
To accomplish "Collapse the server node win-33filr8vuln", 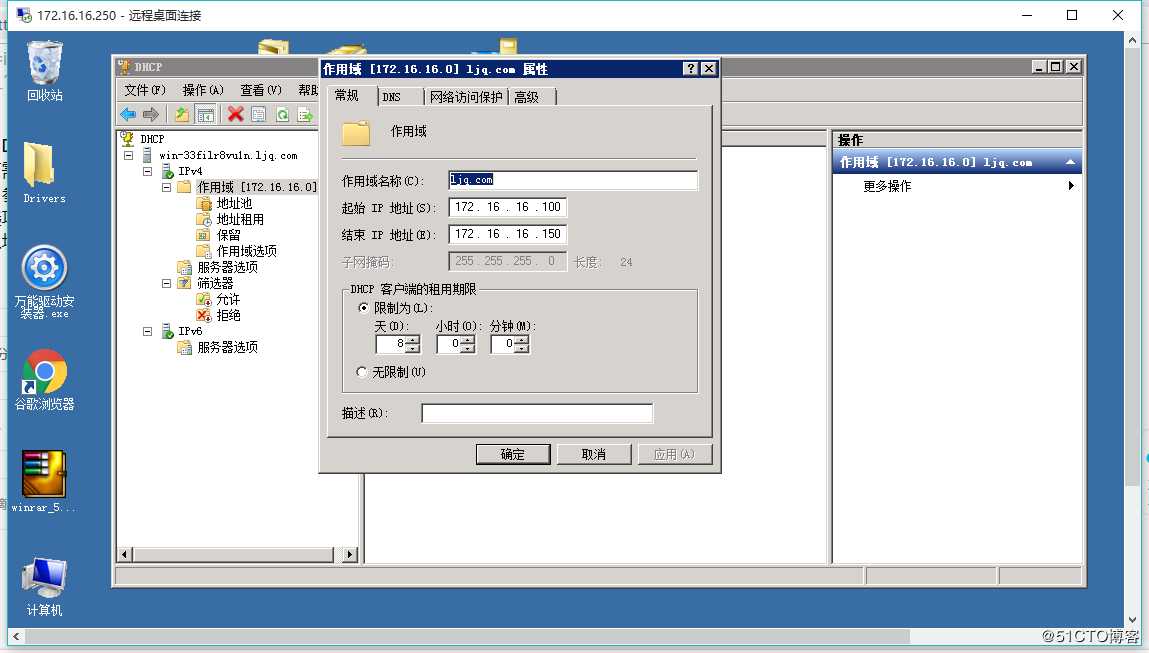I will tap(129, 155).
